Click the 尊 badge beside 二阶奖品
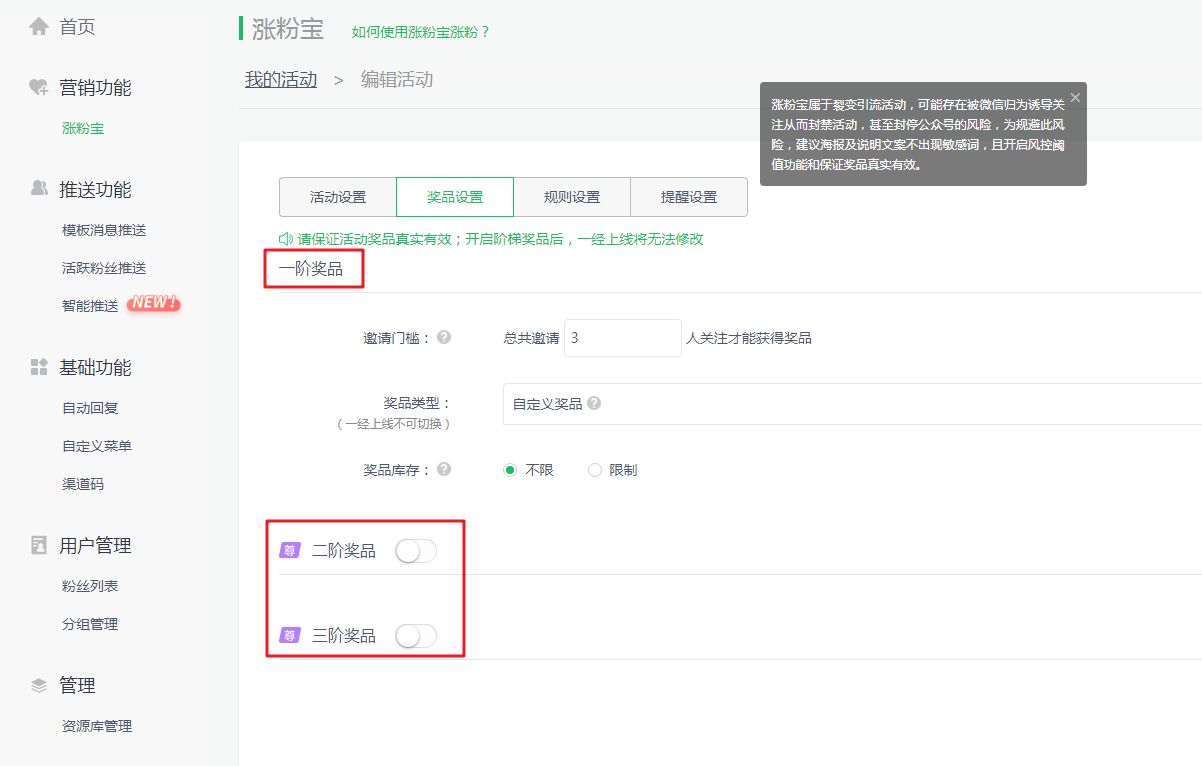 tap(288, 549)
